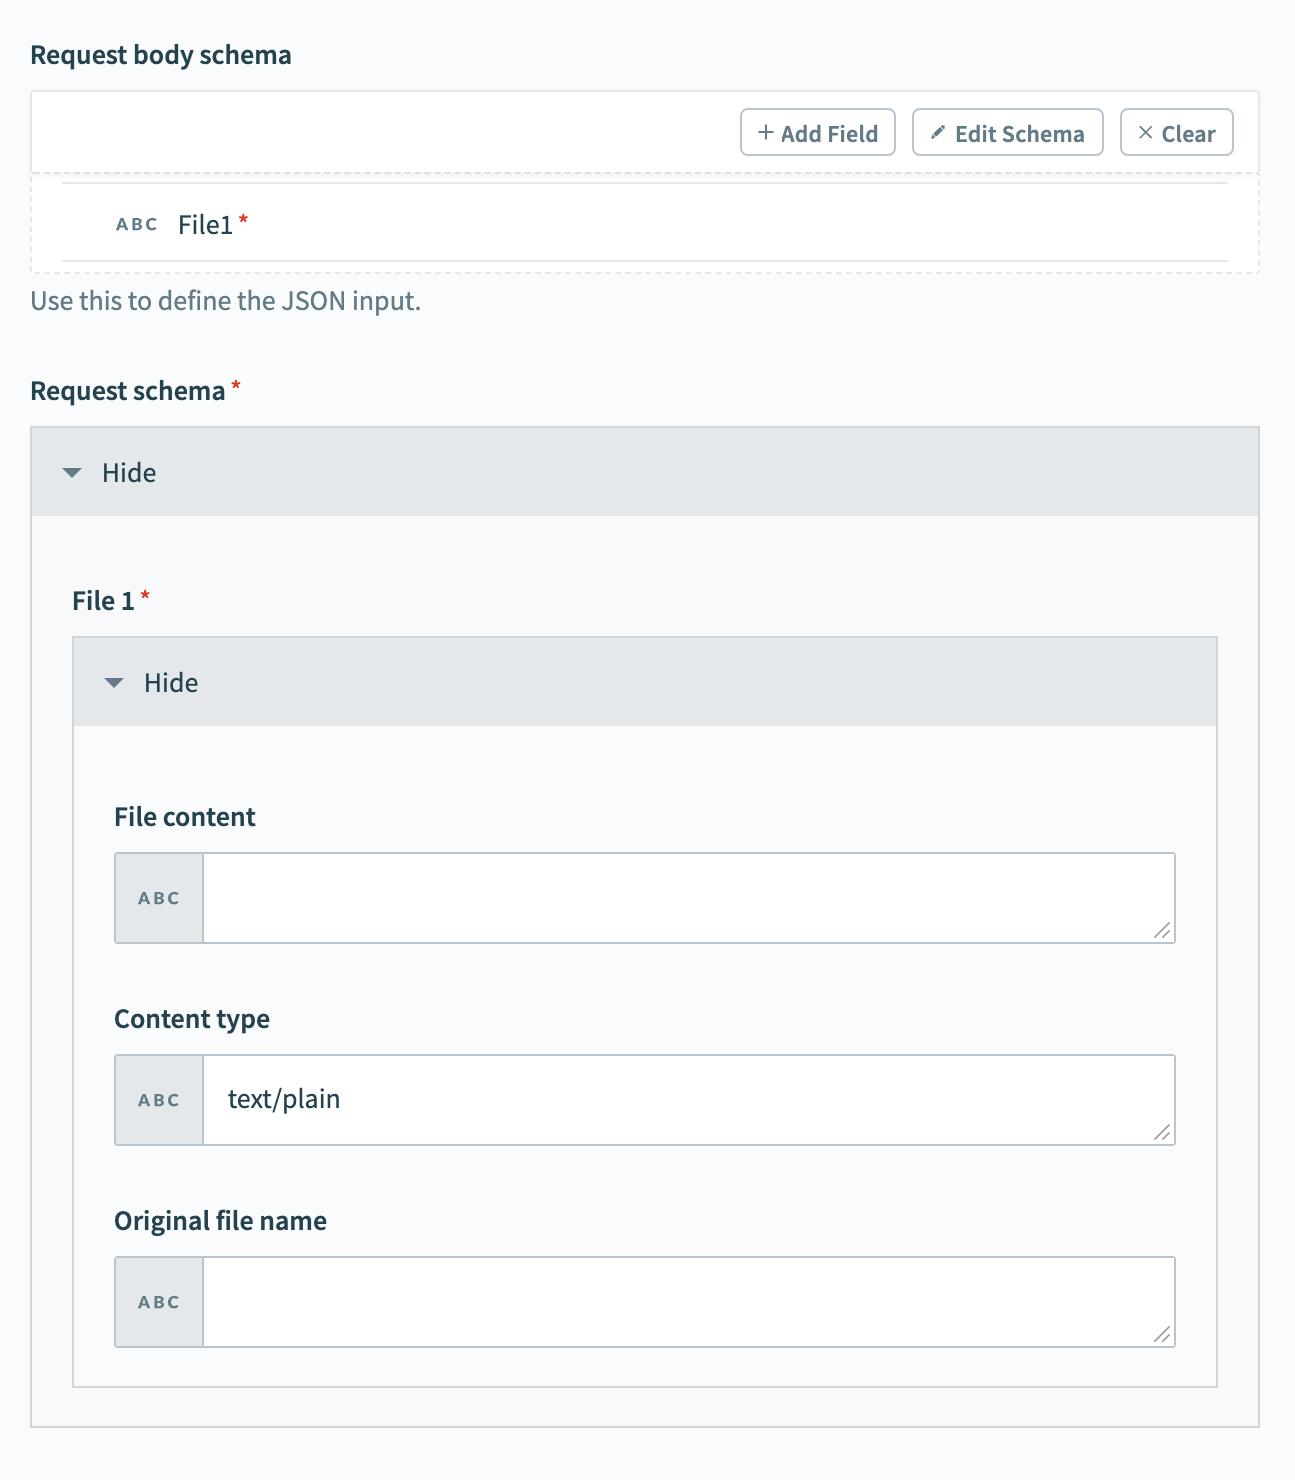Click the ABC badge of File content
The image size is (1295, 1480).
tap(159, 898)
